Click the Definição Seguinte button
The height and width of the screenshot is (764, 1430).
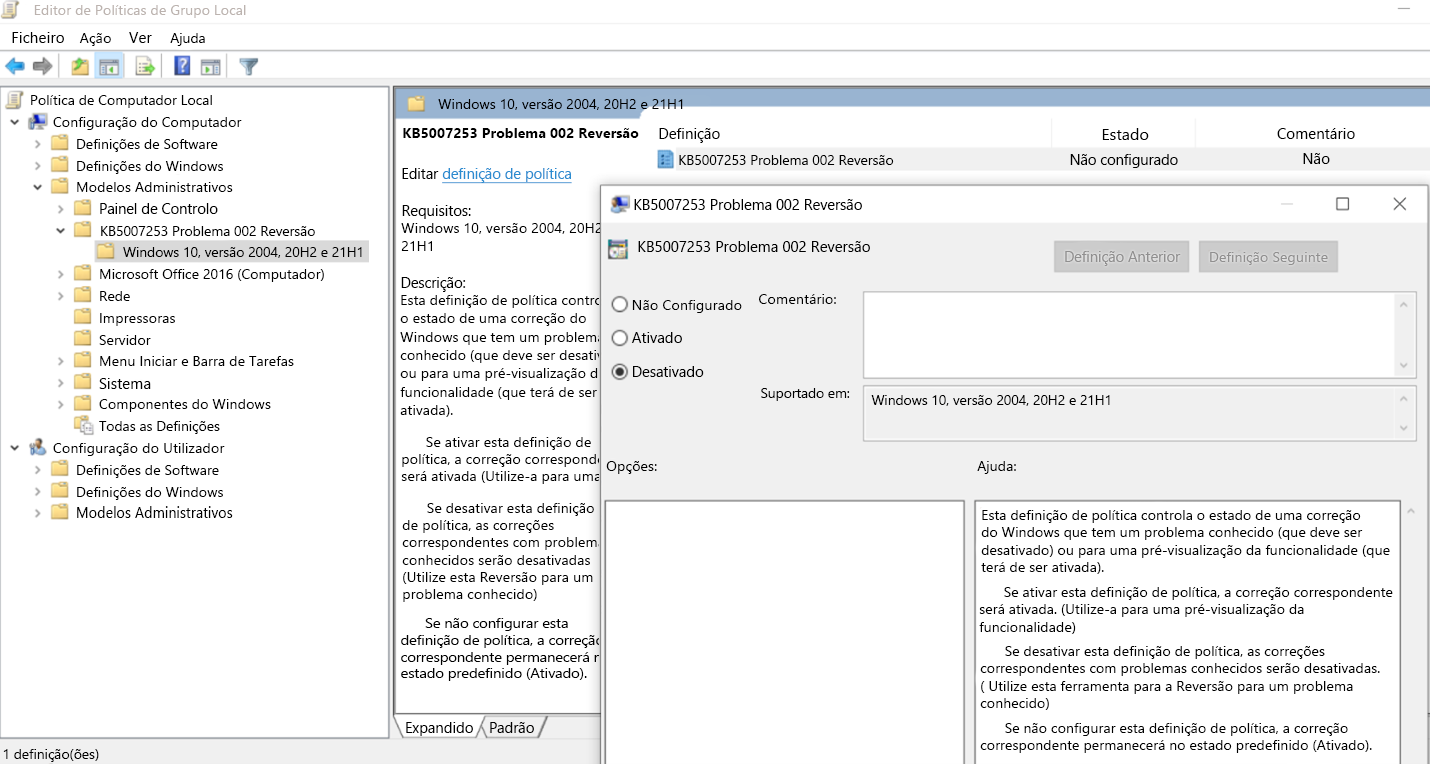point(1268,257)
